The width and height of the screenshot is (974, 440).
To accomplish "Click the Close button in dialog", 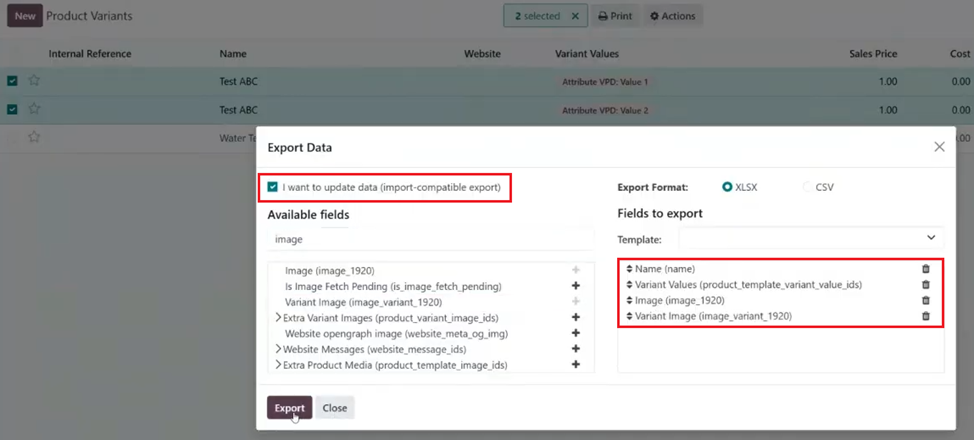I will coord(335,408).
